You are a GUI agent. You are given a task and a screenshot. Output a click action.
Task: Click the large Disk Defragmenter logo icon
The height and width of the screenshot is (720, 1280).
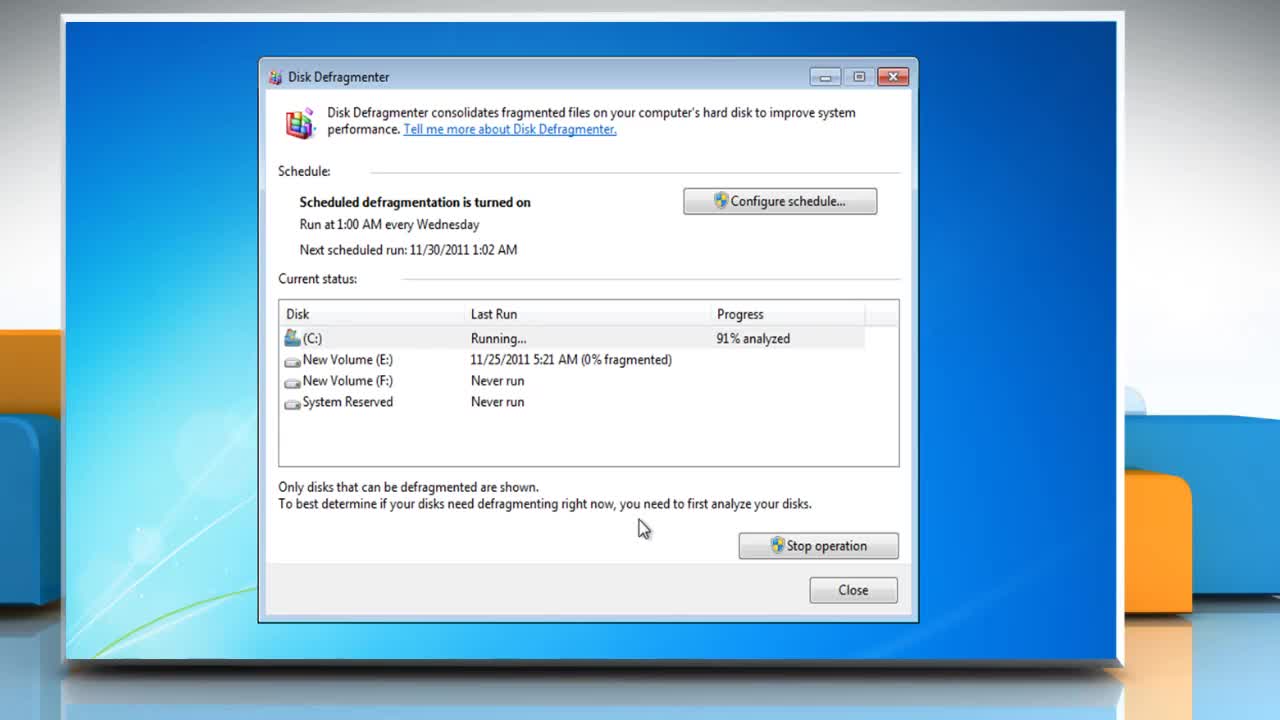[299, 123]
